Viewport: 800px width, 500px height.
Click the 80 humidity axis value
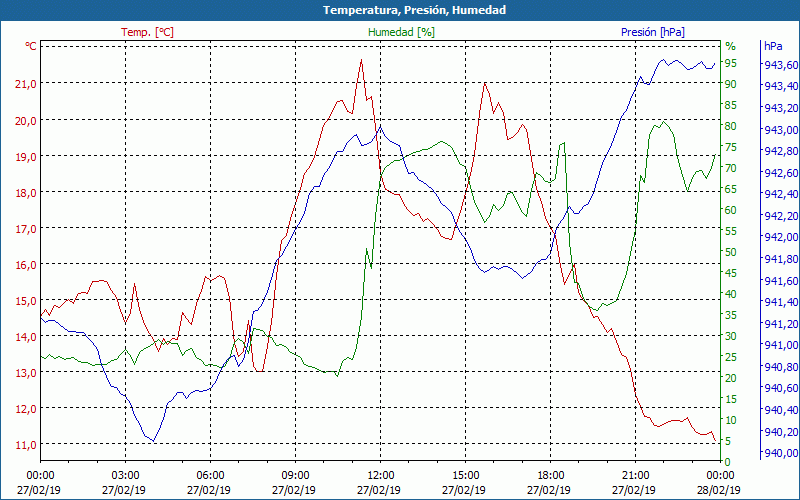pyautogui.click(x=731, y=126)
